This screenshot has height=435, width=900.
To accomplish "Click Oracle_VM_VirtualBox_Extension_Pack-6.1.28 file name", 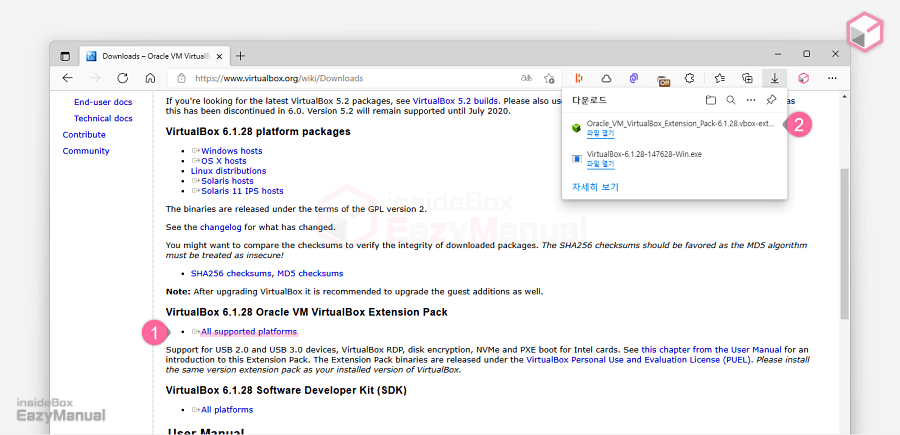I will click(682, 124).
